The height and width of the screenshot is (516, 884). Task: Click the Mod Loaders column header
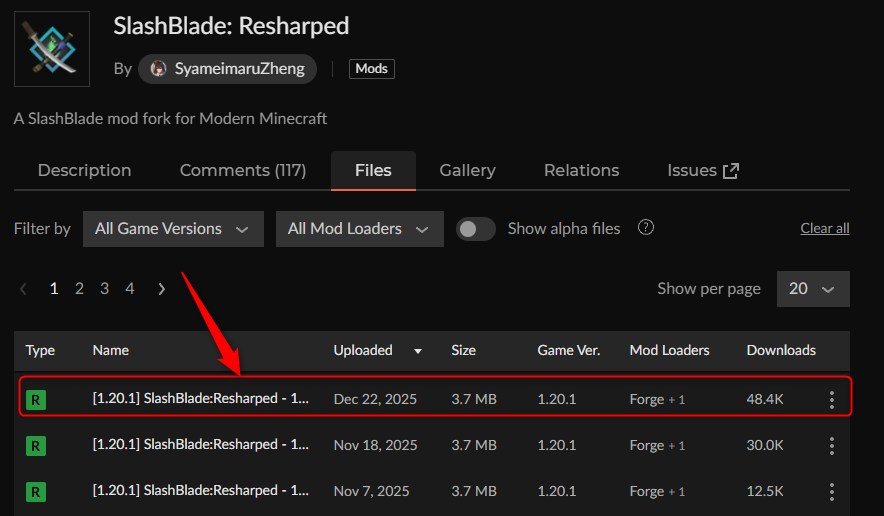pos(669,350)
